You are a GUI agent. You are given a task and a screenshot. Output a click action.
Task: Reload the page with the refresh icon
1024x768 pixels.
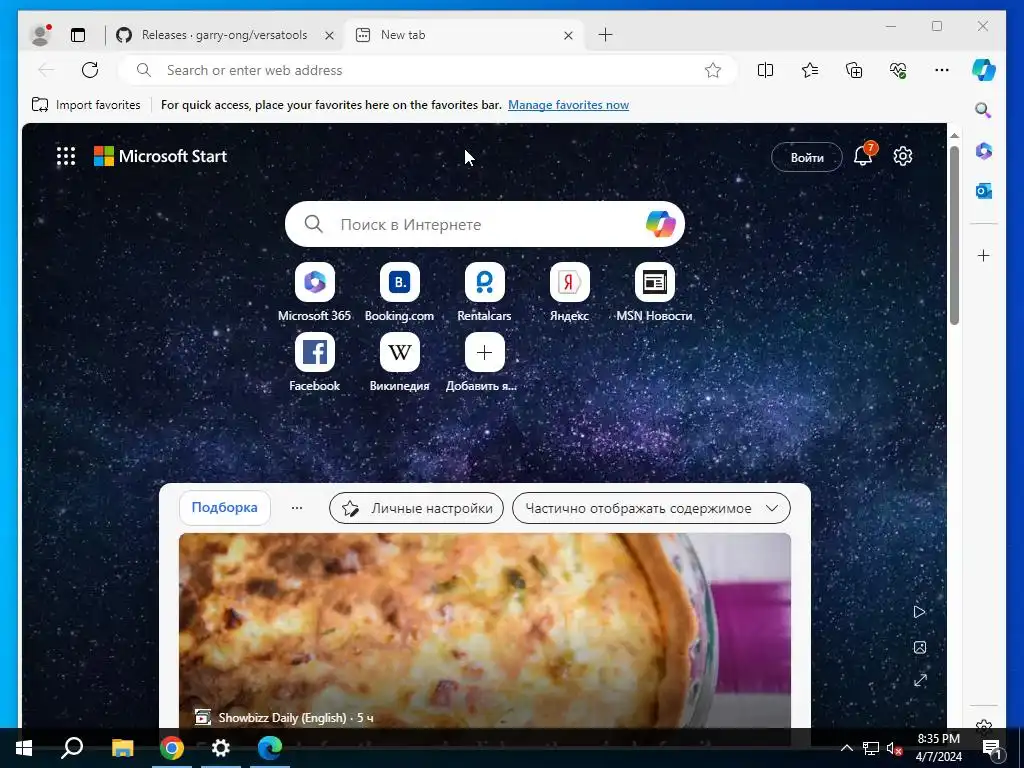point(90,70)
